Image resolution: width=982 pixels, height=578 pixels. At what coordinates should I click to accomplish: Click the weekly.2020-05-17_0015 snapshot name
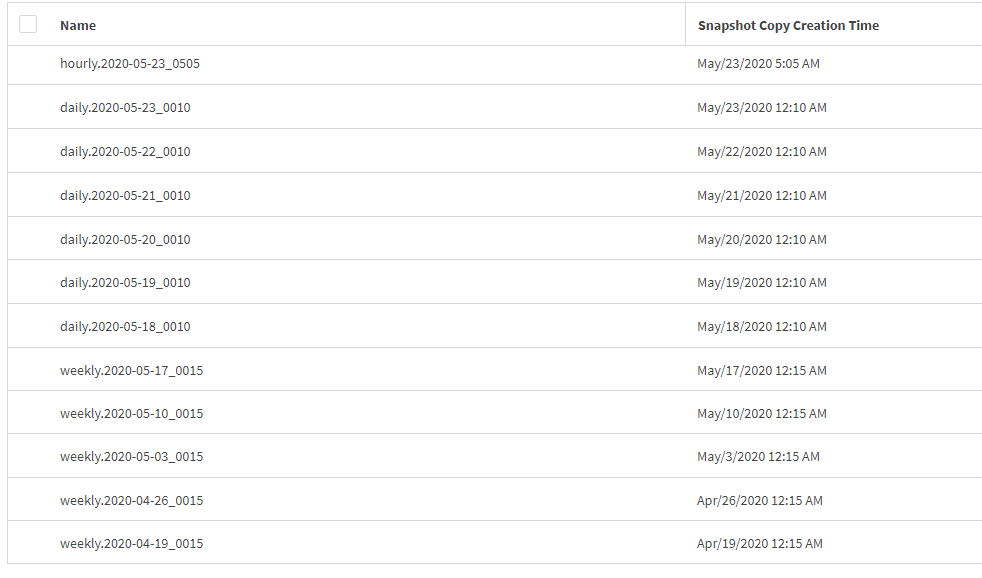(131, 371)
